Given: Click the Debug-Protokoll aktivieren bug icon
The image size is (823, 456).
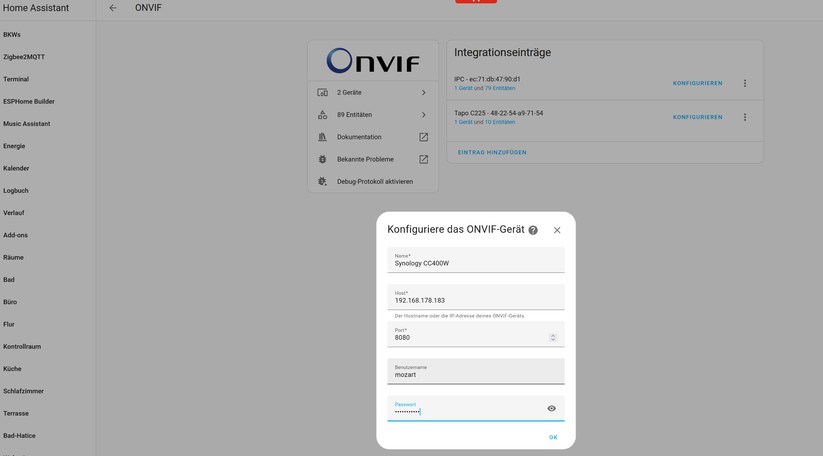Looking at the screenshot, I should 322,182.
